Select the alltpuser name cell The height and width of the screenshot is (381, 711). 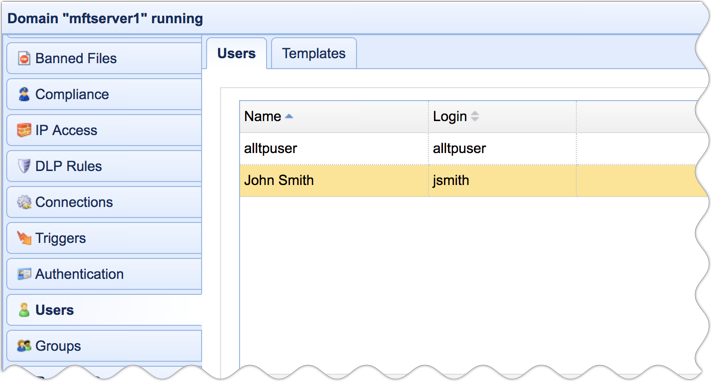pos(334,148)
